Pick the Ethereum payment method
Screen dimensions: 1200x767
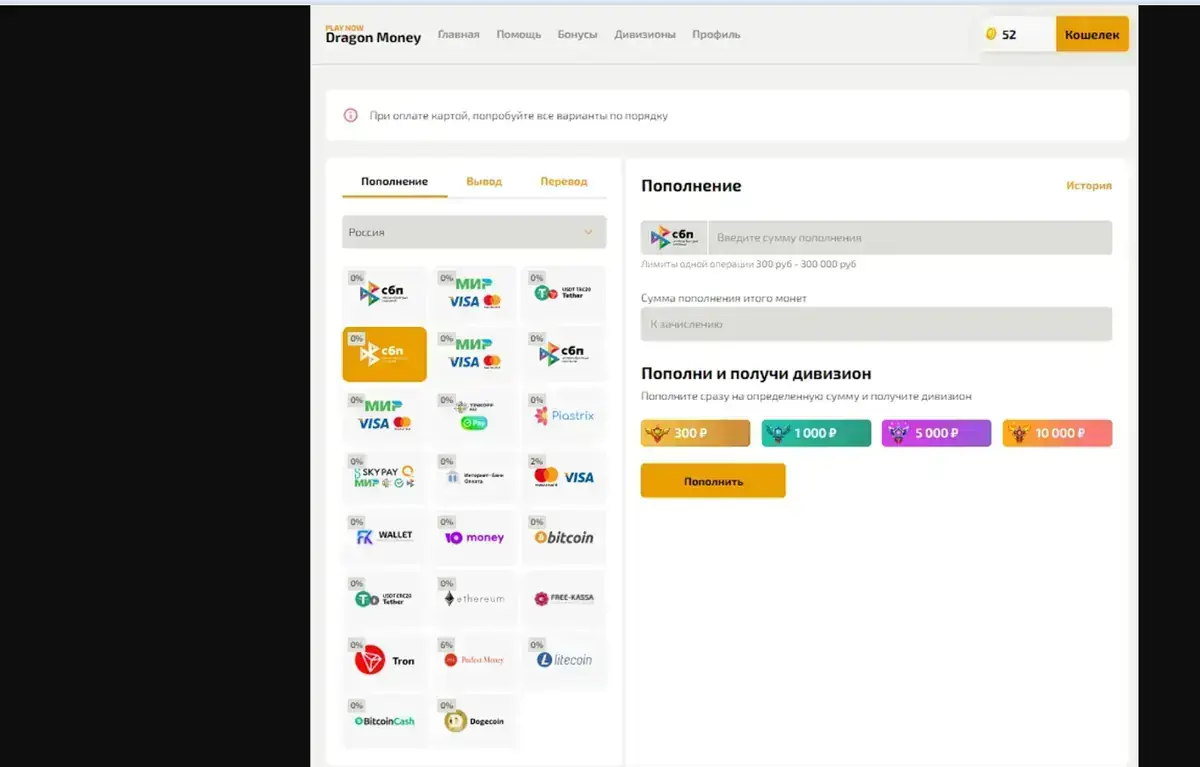[x=476, y=599]
